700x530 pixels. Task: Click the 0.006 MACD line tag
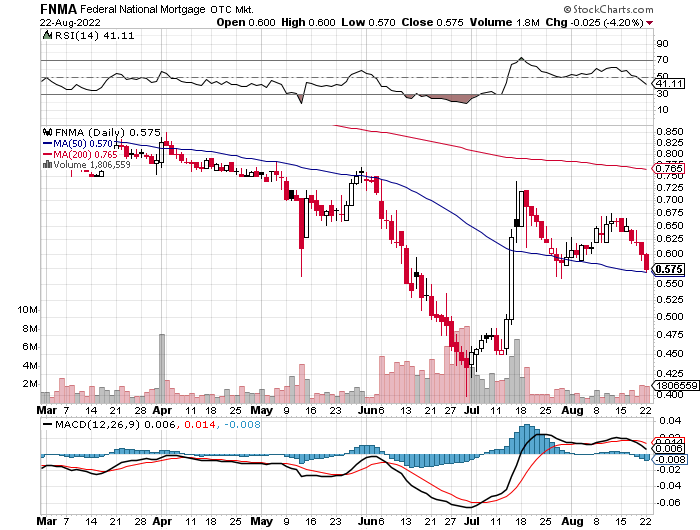point(669,448)
